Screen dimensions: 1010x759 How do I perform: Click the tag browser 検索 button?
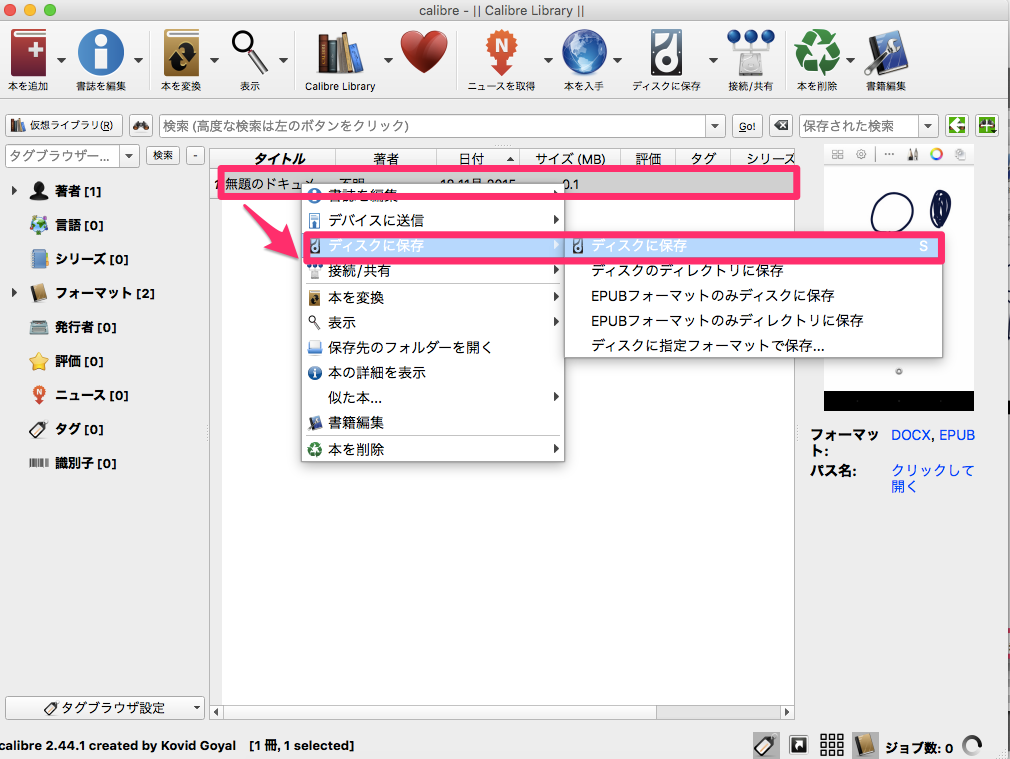pyautogui.click(x=163, y=155)
